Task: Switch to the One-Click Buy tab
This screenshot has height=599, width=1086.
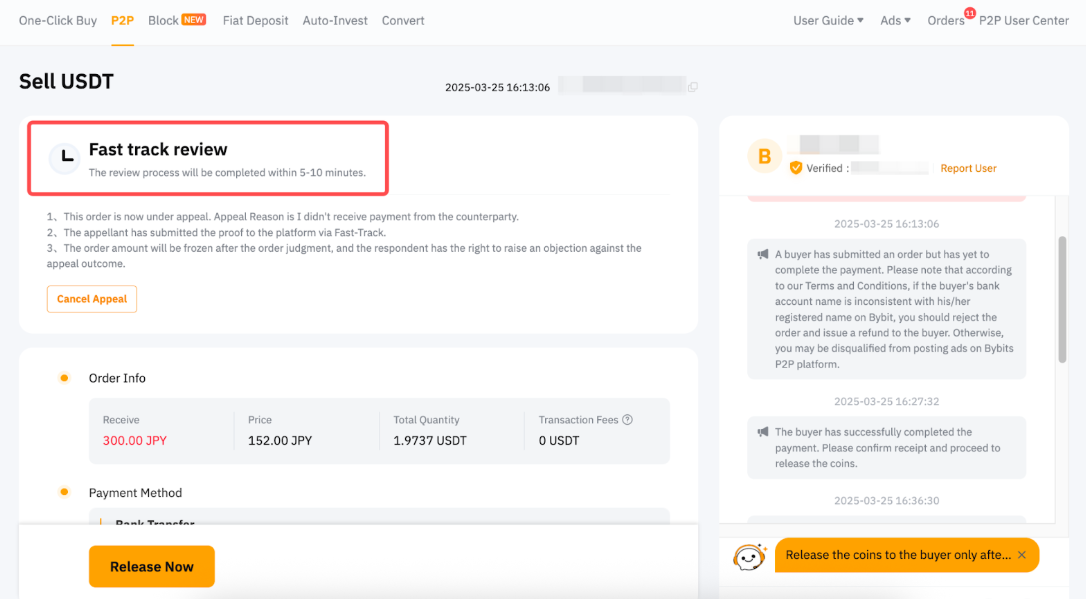Action: coord(58,20)
